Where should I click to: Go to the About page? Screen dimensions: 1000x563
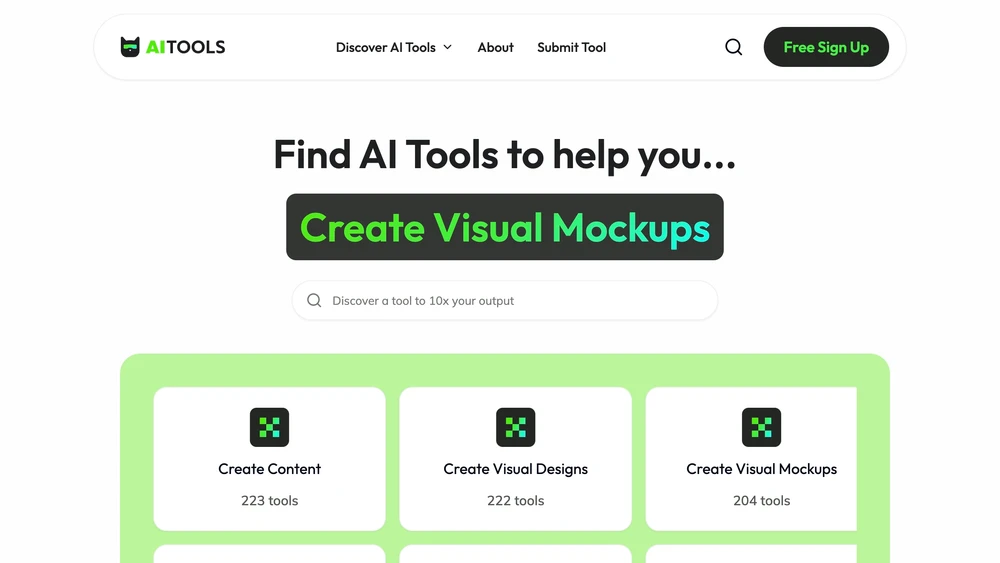[496, 47]
